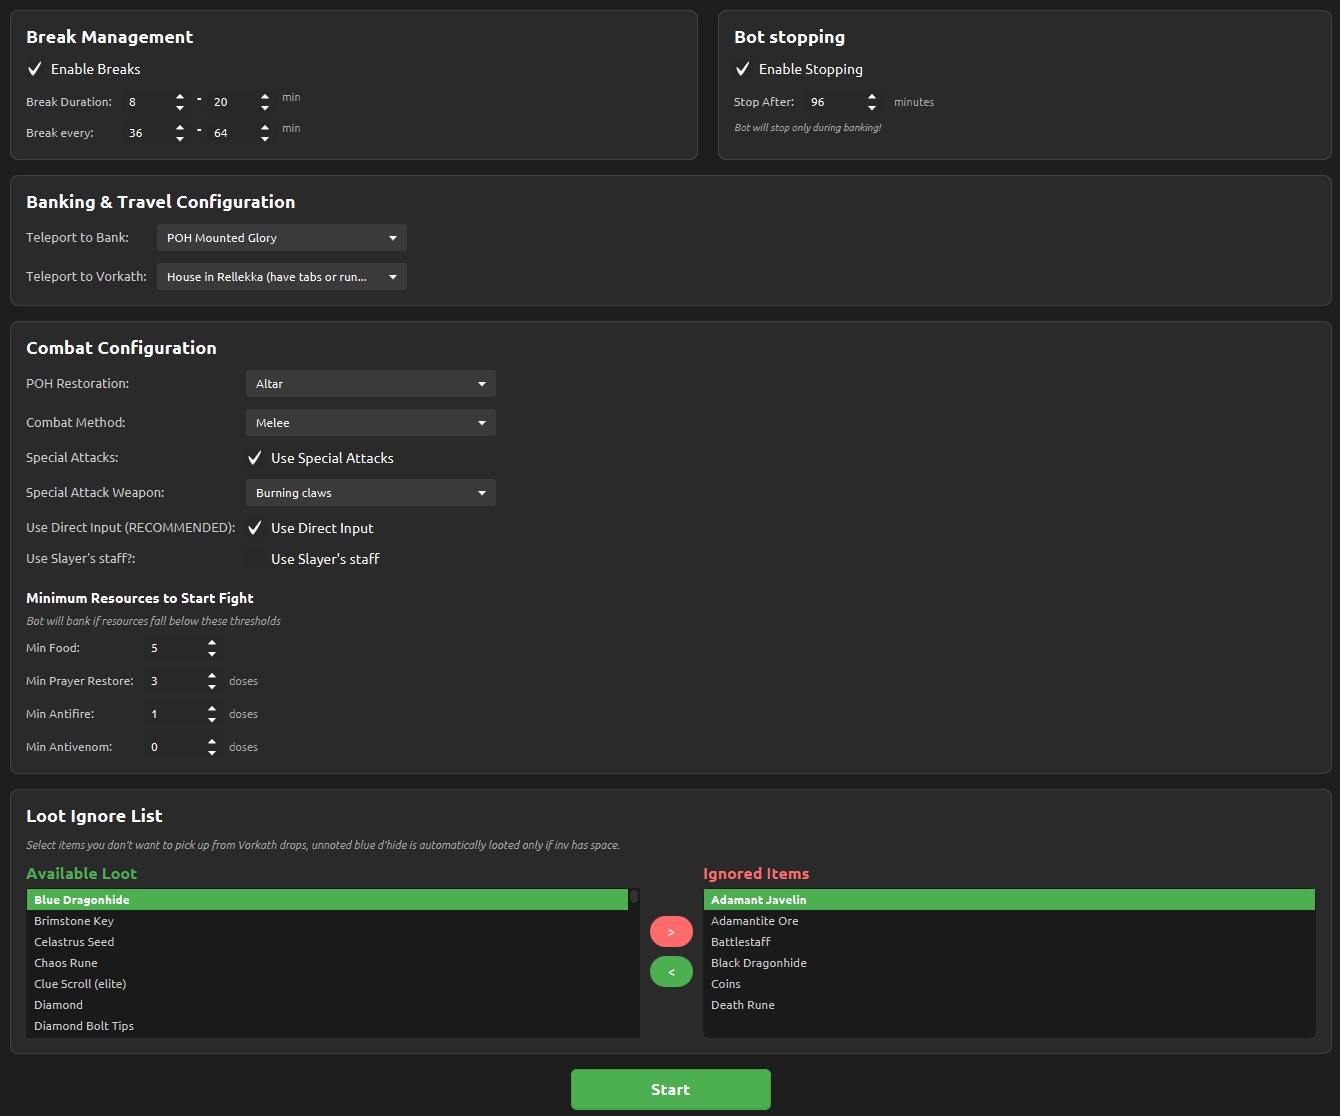Open Special Attack Weapon dropdown
The width and height of the screenshot is (1340, 1116).
(370, 493)
